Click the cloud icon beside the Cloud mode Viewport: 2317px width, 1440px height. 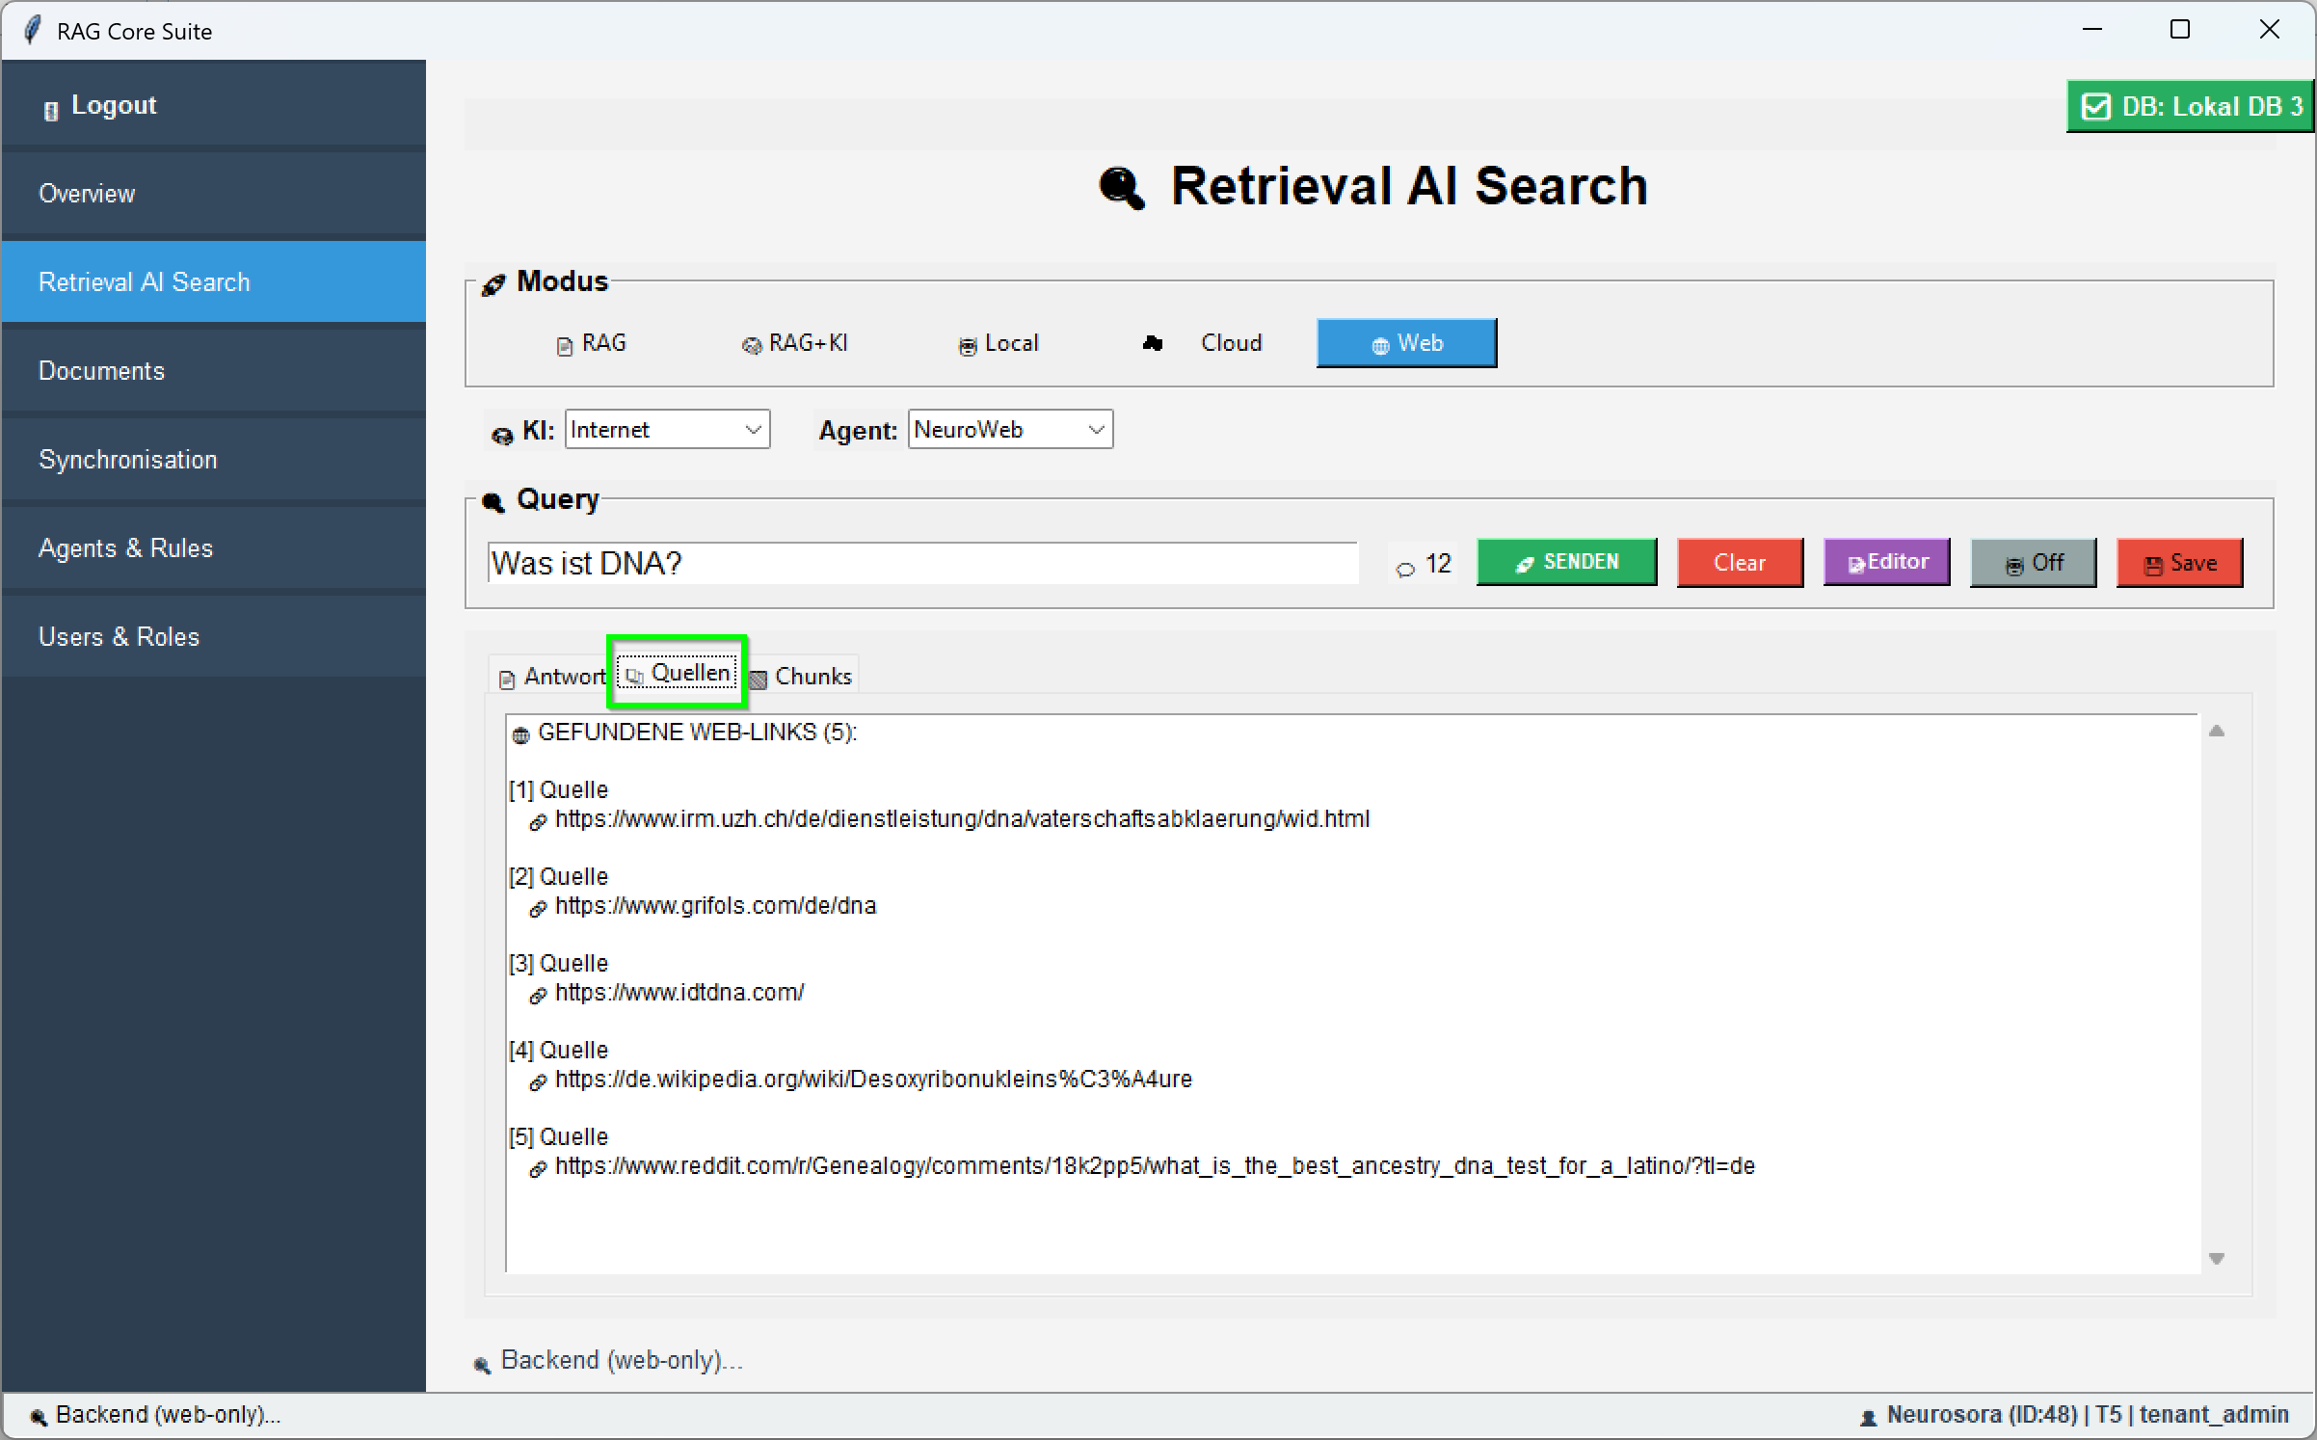[1153, 343]
